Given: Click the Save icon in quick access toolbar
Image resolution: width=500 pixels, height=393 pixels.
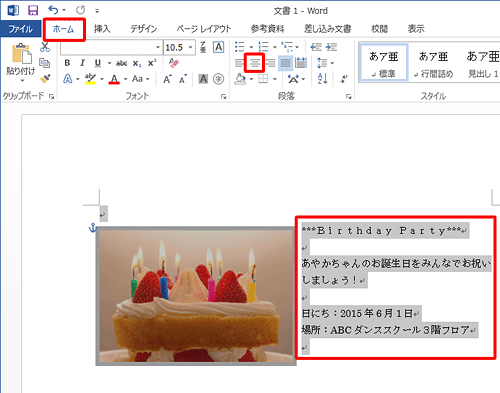Looking at the screenshot, I should pos(33,10).
